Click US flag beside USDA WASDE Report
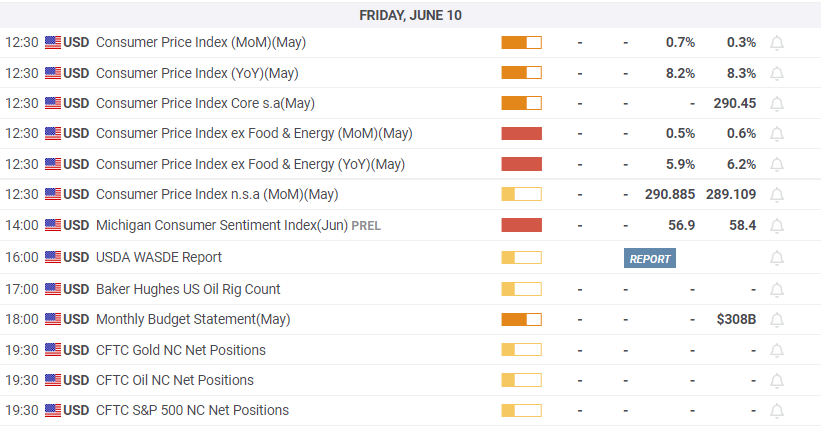Screen dimensions: 821x431 53,258
